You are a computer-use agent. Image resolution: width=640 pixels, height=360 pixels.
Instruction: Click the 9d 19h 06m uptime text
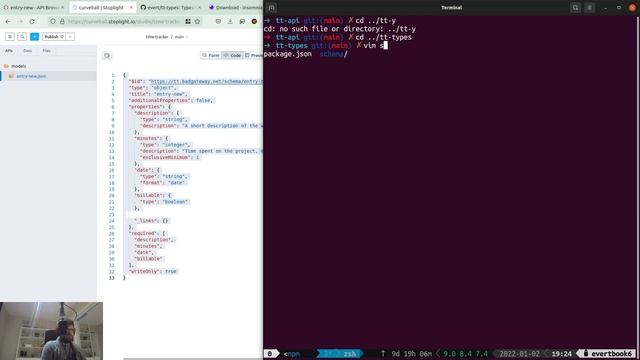pyautogui.click(x=411, y=353)
